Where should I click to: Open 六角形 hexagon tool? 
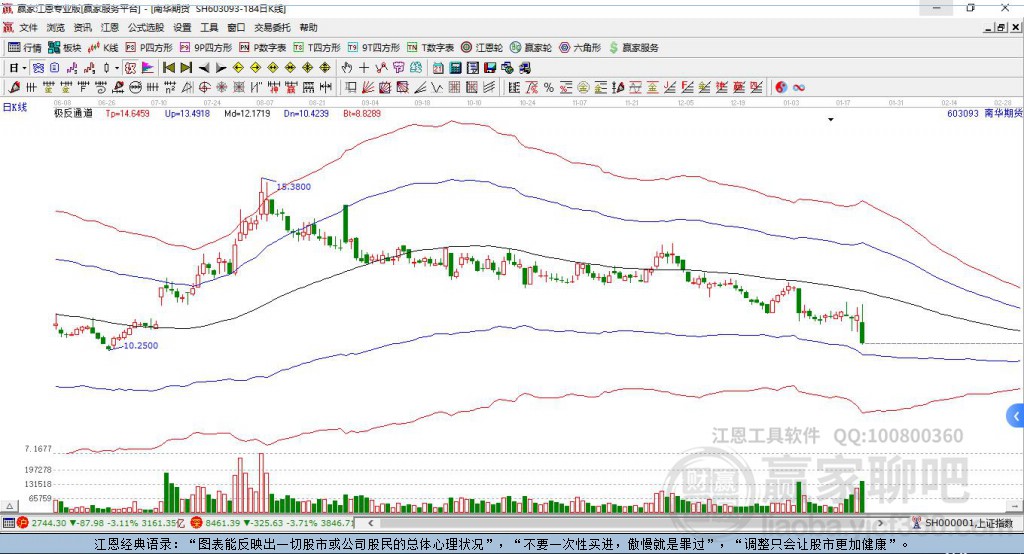580,48
